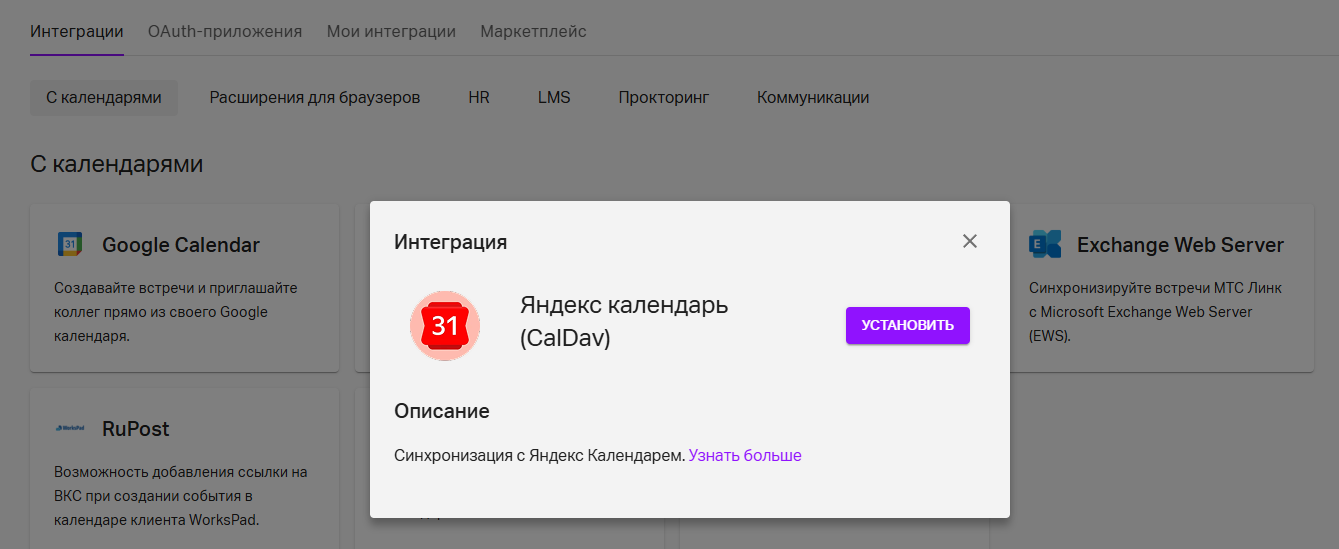Select the С календарями category filter
This screenshot has height=549, width=1339.
104,98
